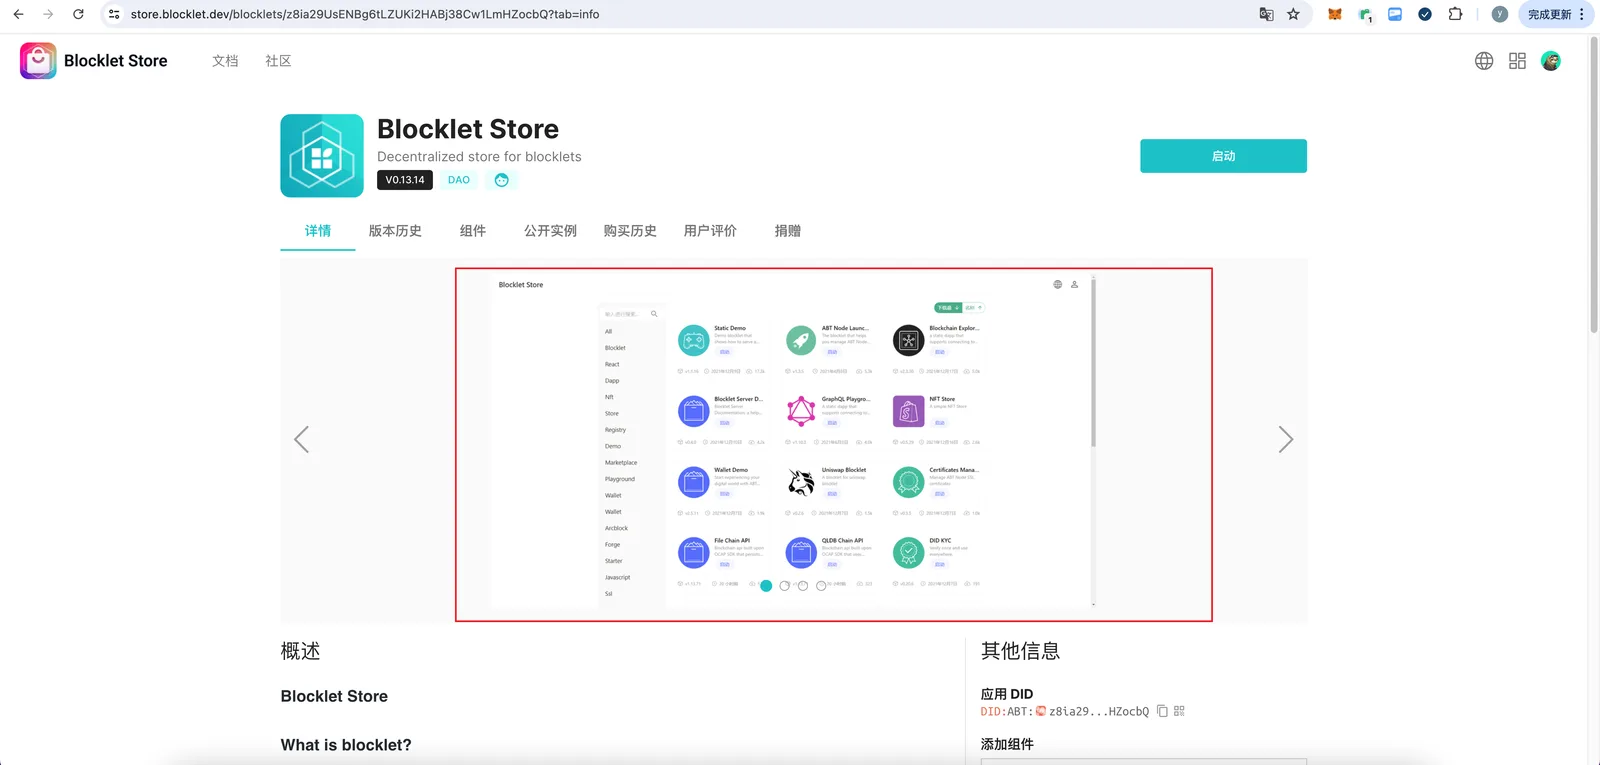The width and height of the screenshot is (1600, 765).
Task: Open site information icon in address bar
Action: [114, 14]
